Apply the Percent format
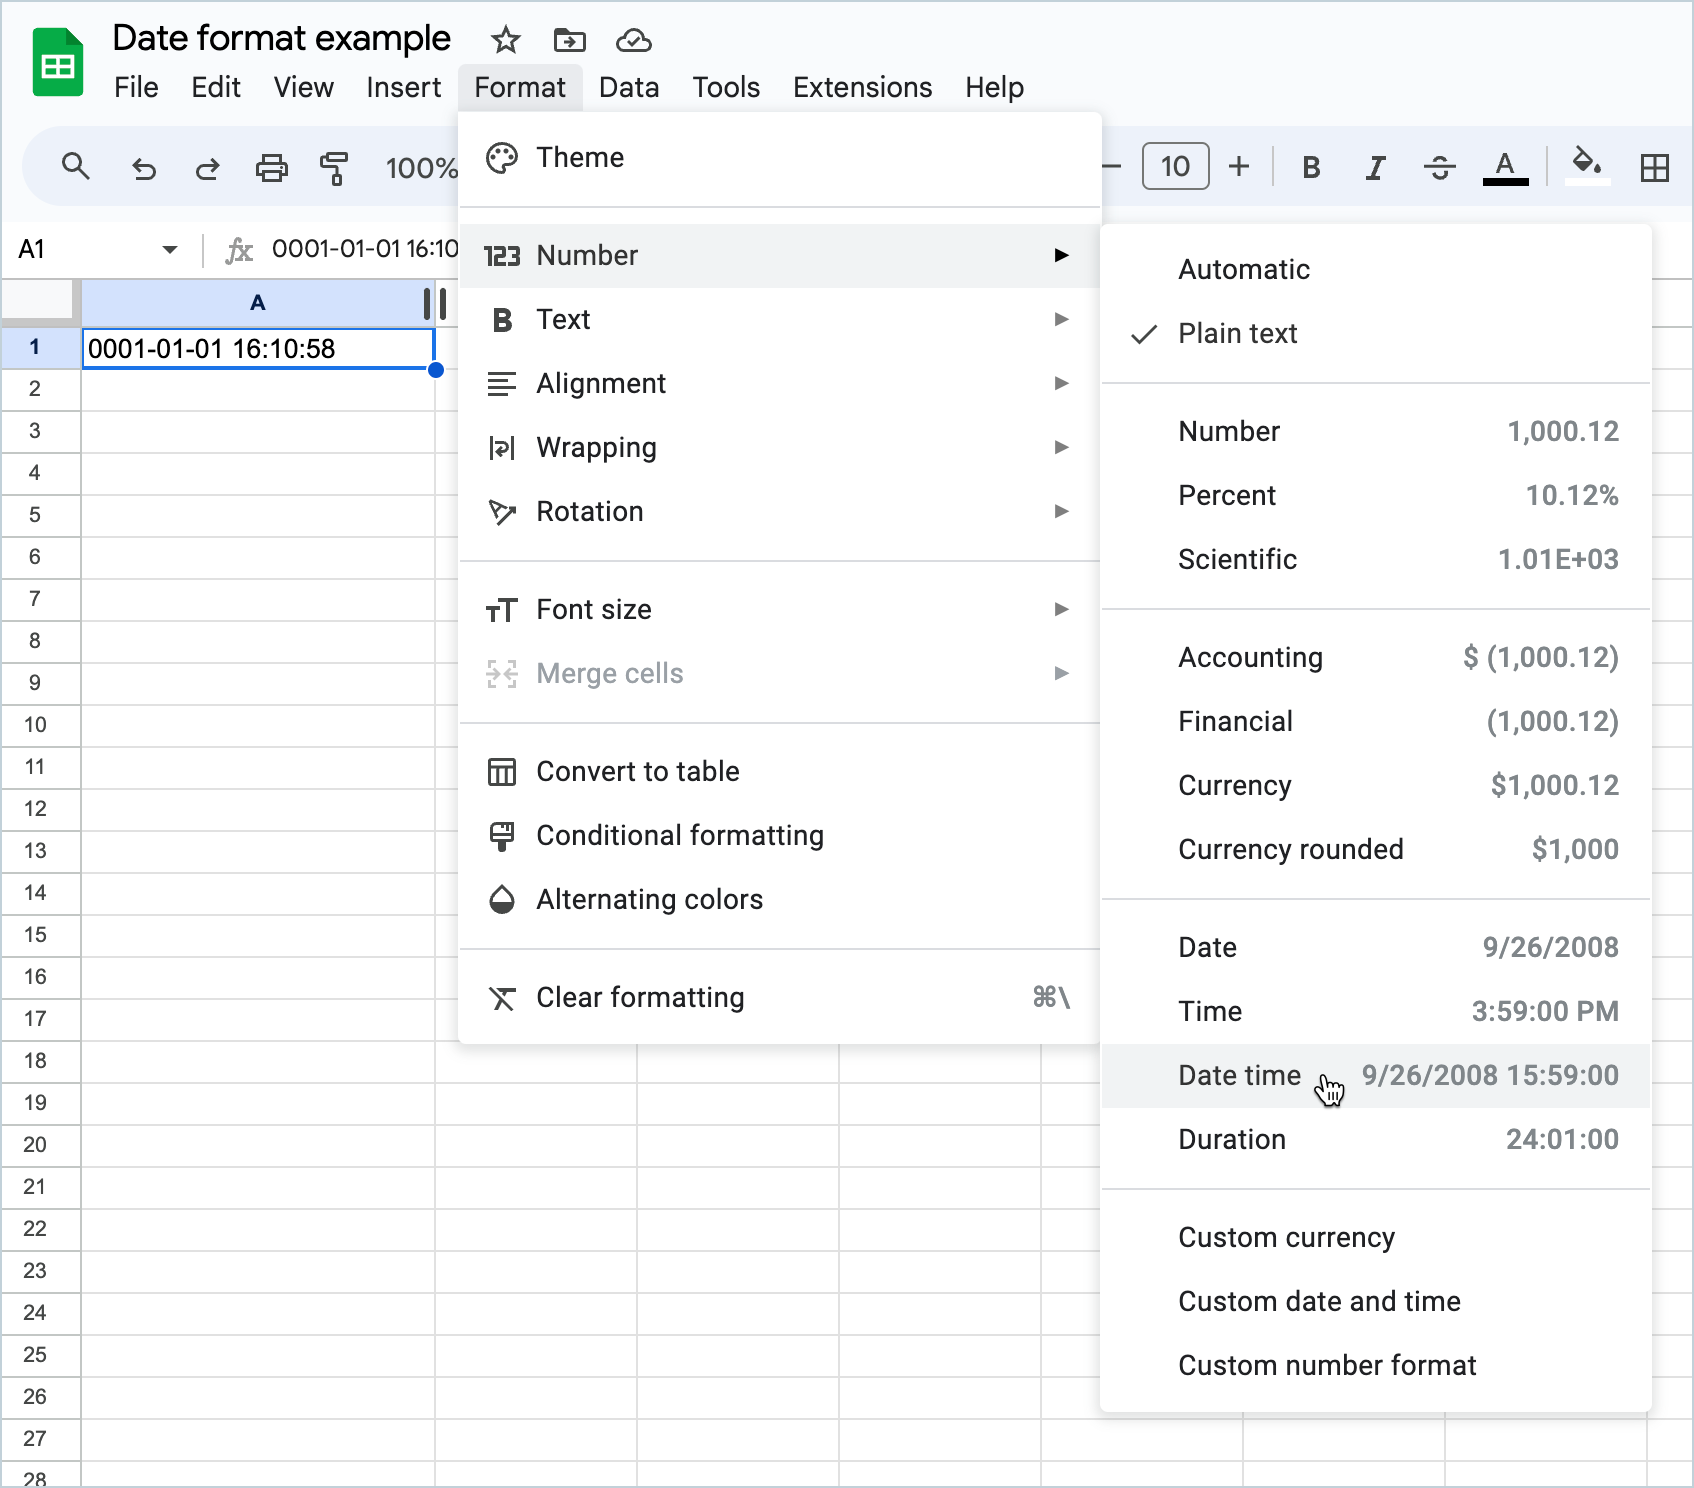 pos(1376,496)
